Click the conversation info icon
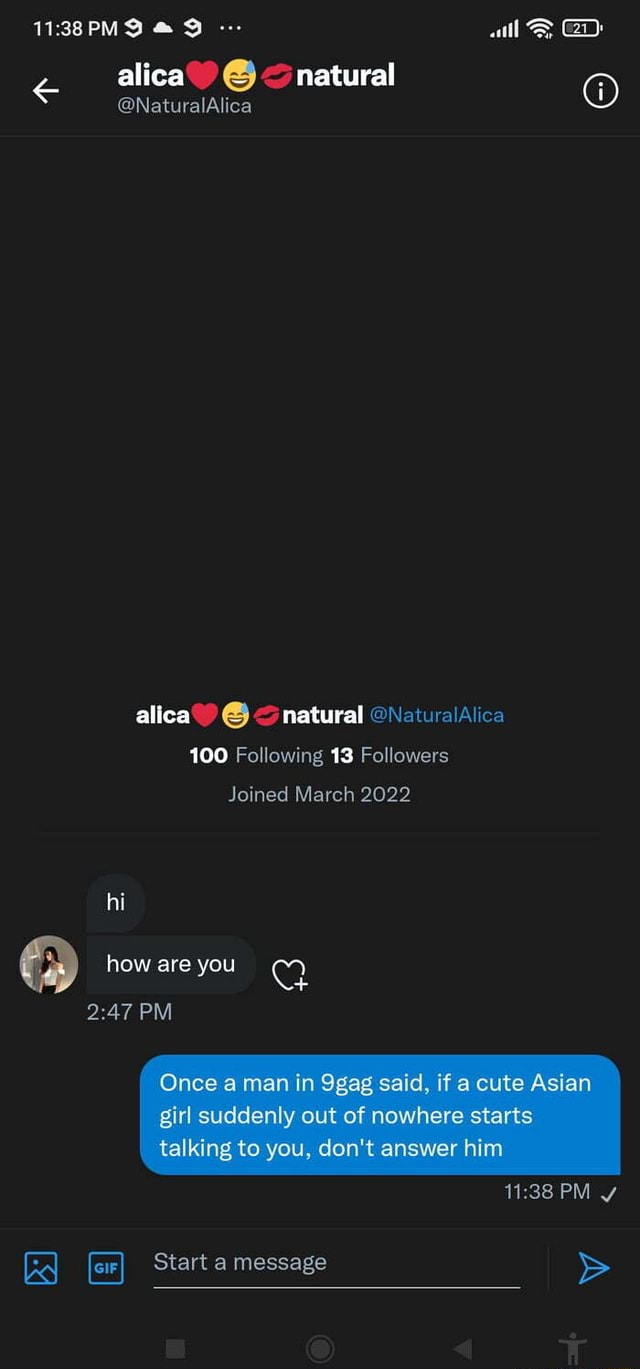Image resolution: width=640 pixels, height=1369 pixels. coord(600,91)
